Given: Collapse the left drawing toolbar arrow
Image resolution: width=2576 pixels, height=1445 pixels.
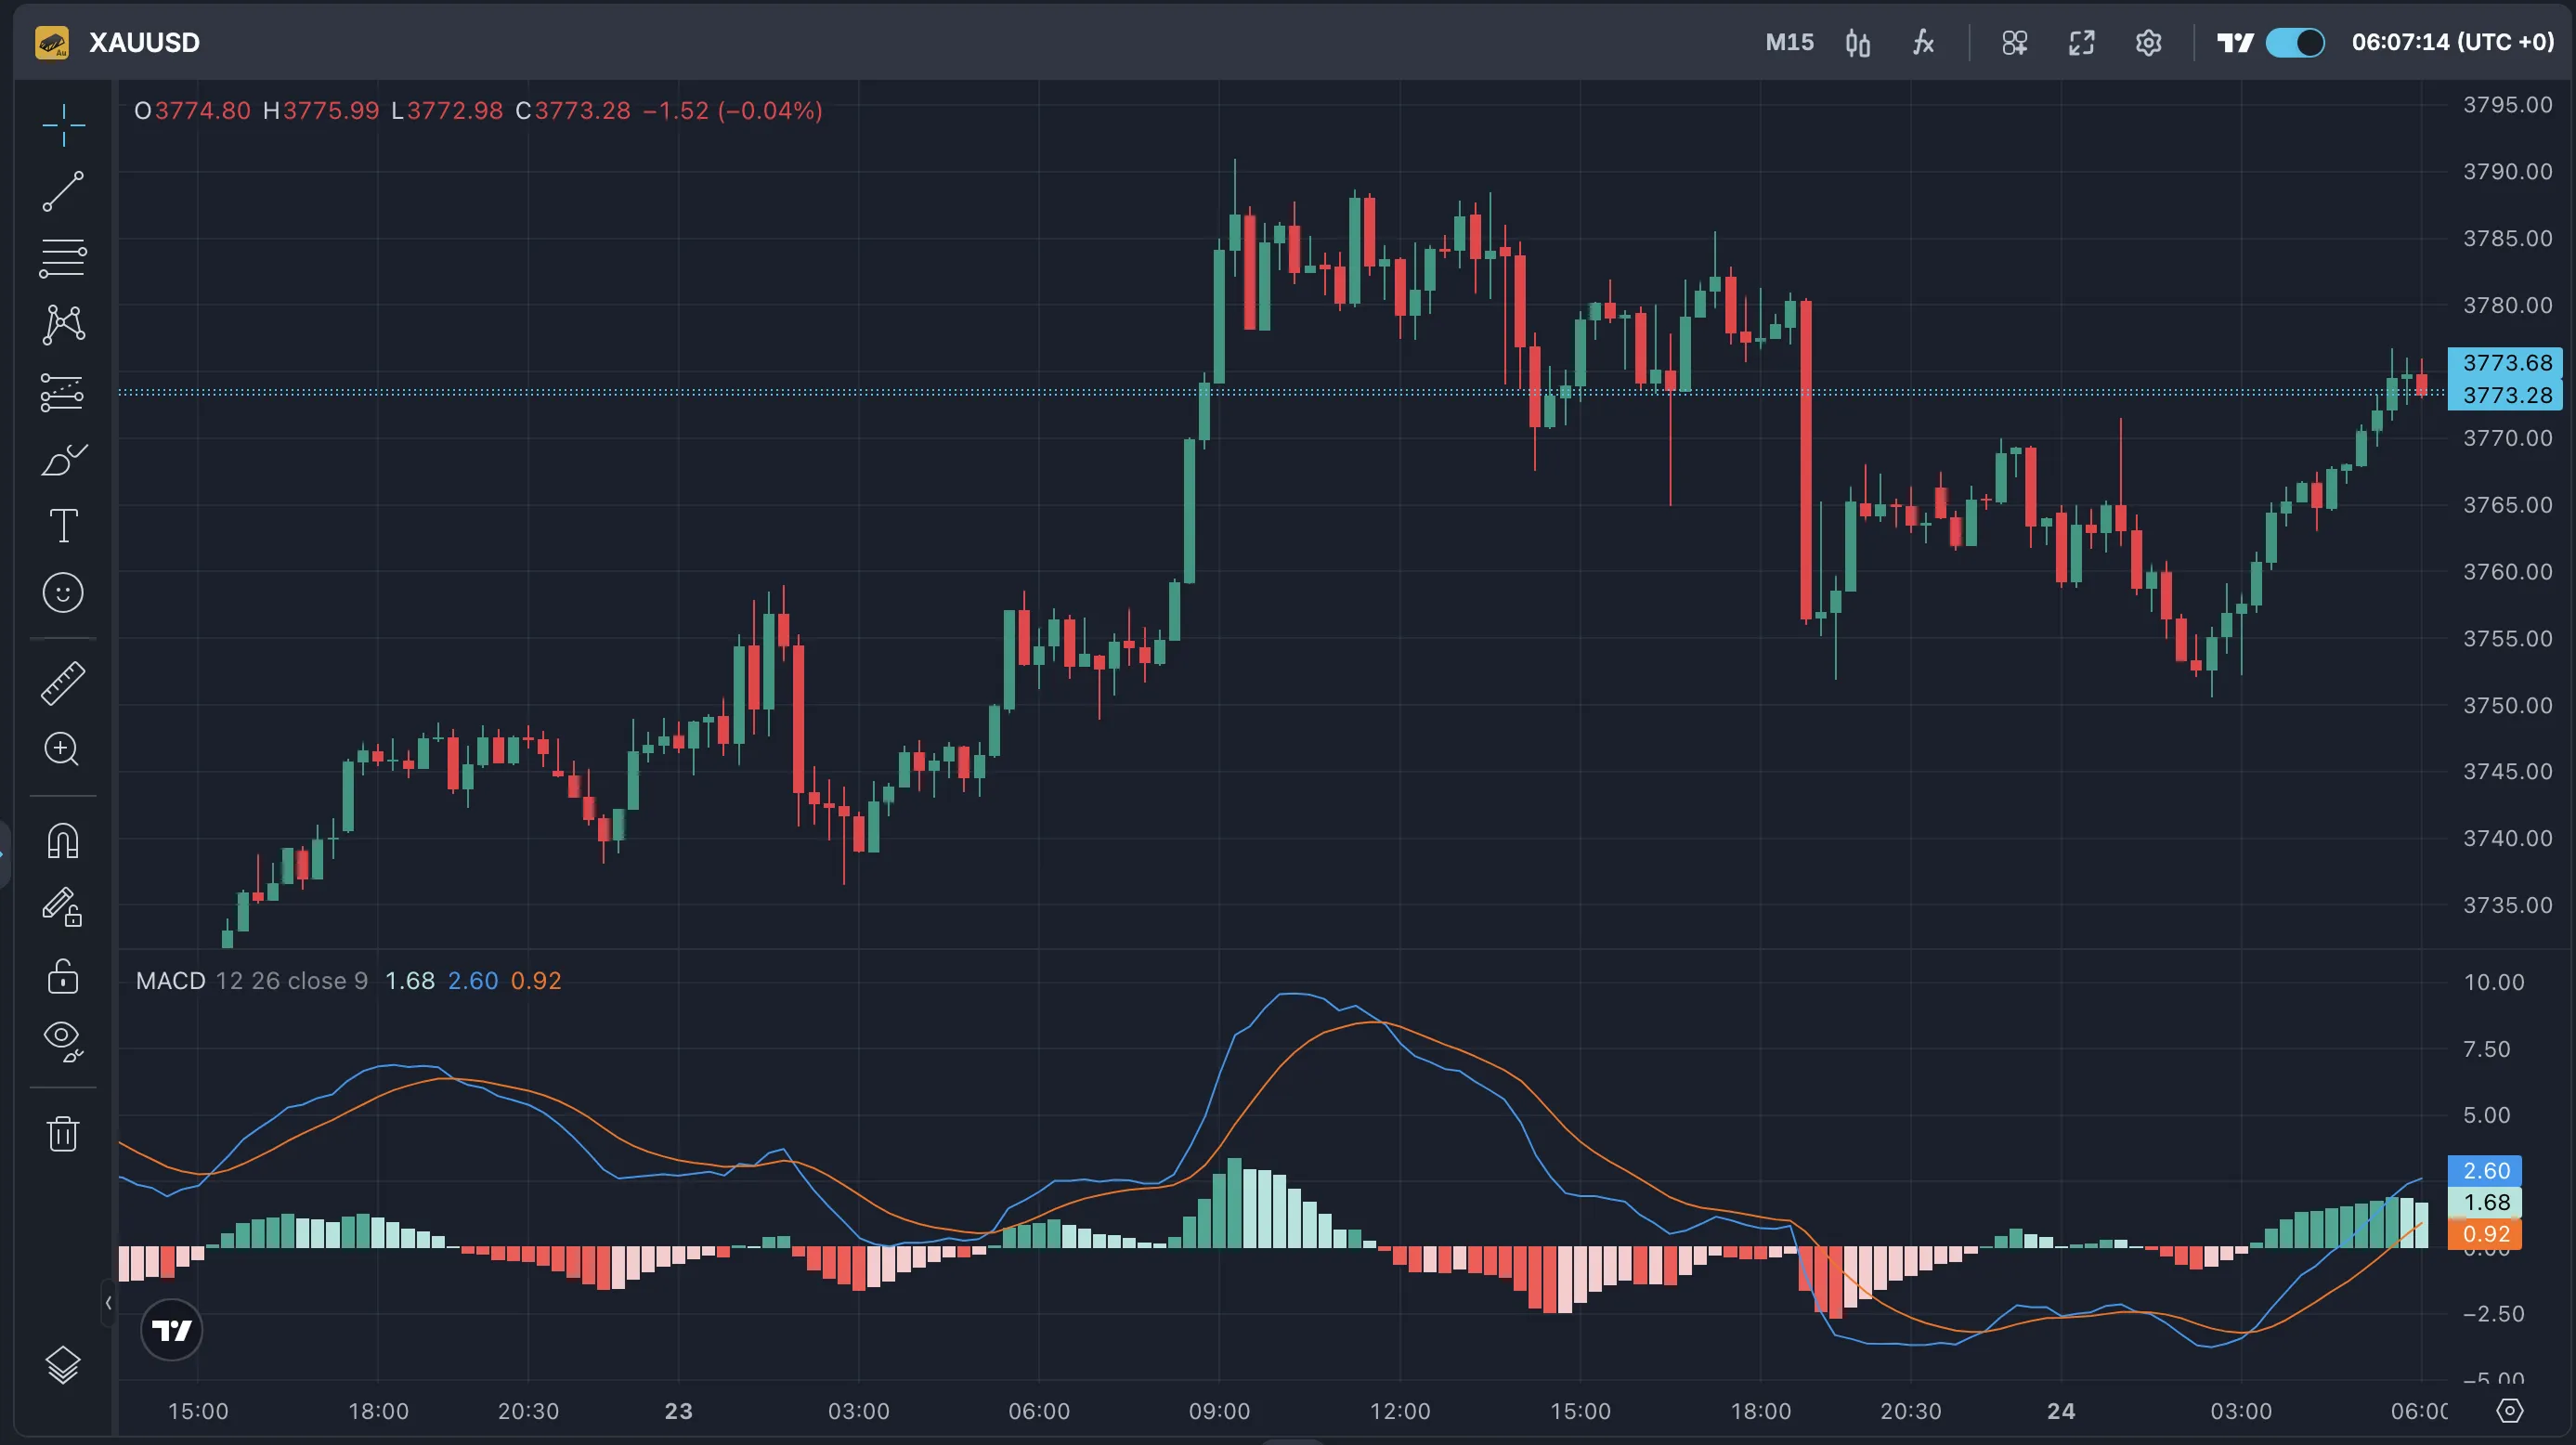Looking at the screenshot, I should [108, 1302].
